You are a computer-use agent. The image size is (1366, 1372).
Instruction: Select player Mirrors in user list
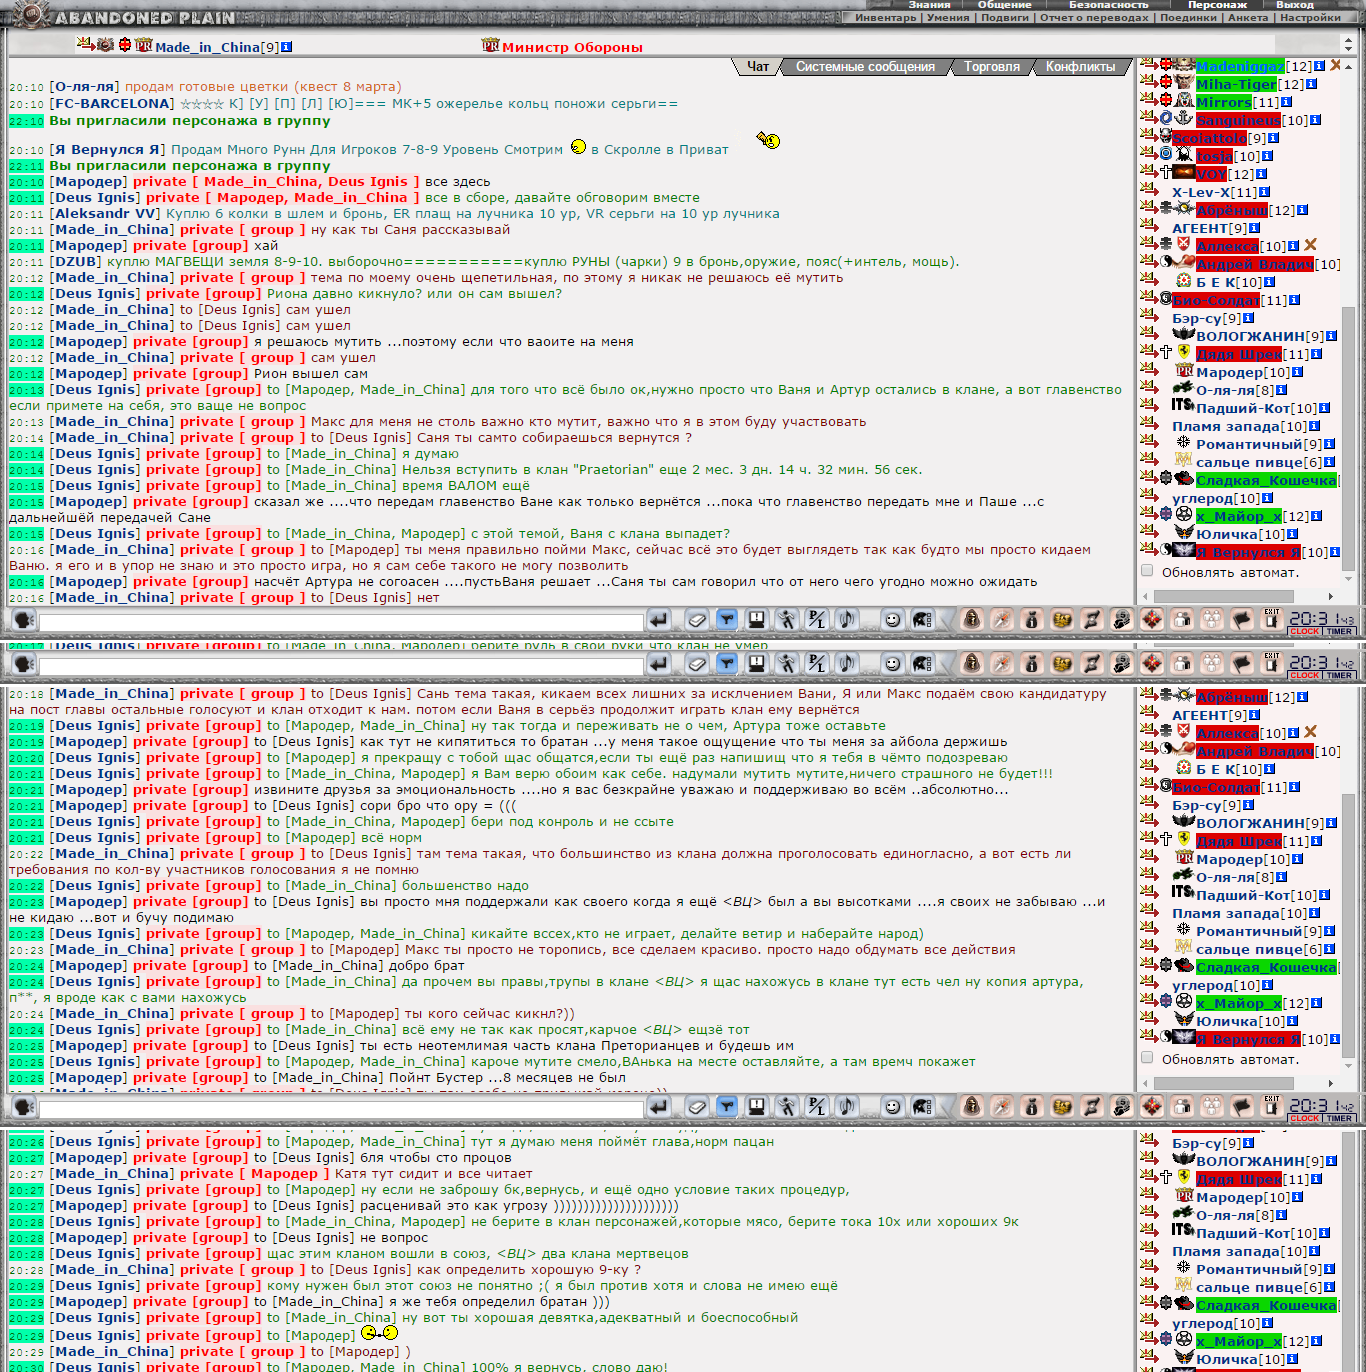(1224, 102)
